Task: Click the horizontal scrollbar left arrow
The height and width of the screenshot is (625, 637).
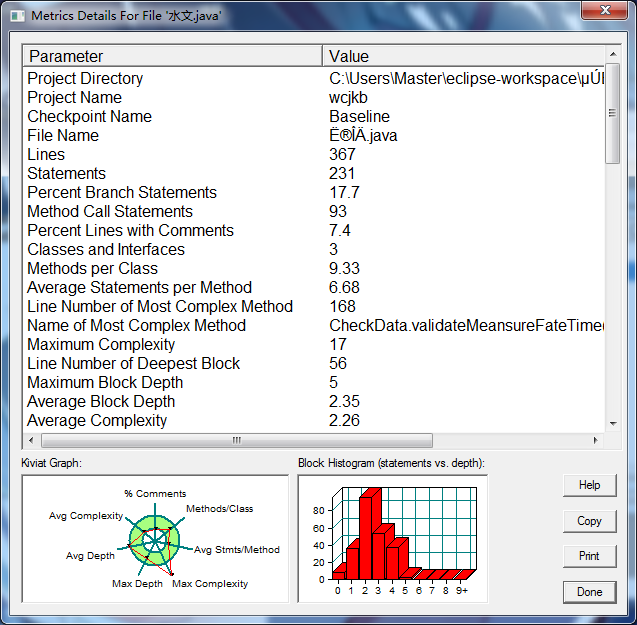Action: (31, 440)
